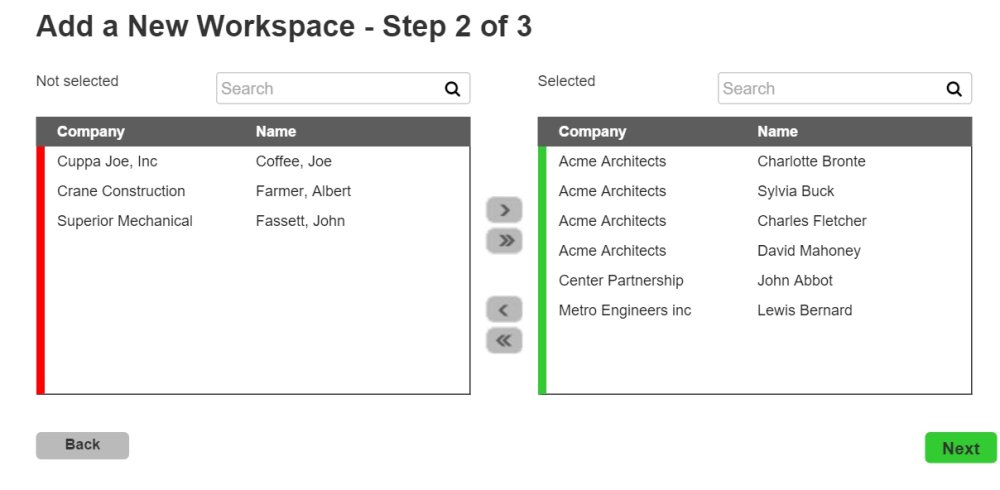
Task: Select the Sylvia Buck row
Action: (x=757, y=191)
